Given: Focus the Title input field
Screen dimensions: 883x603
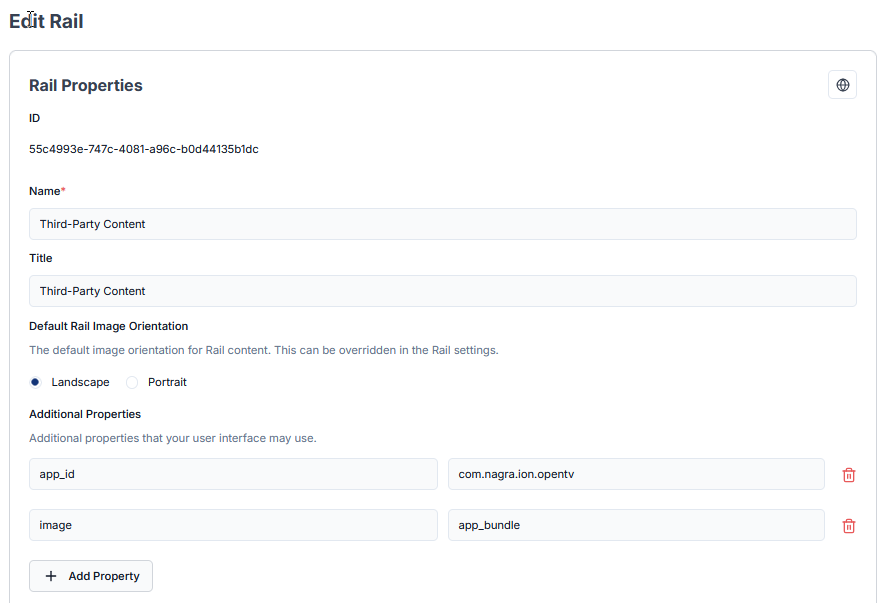Looking at the screenshot, I should (x=442, y=291).
